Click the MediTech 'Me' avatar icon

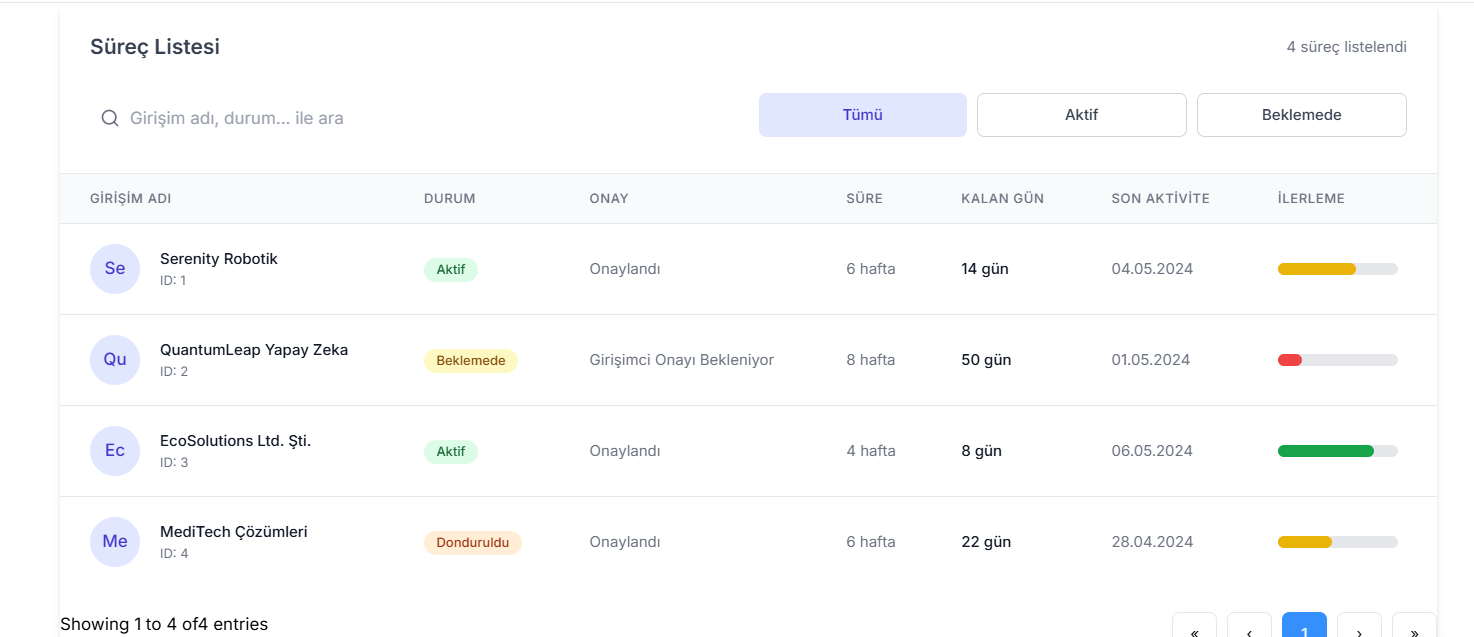pos(115,542)
